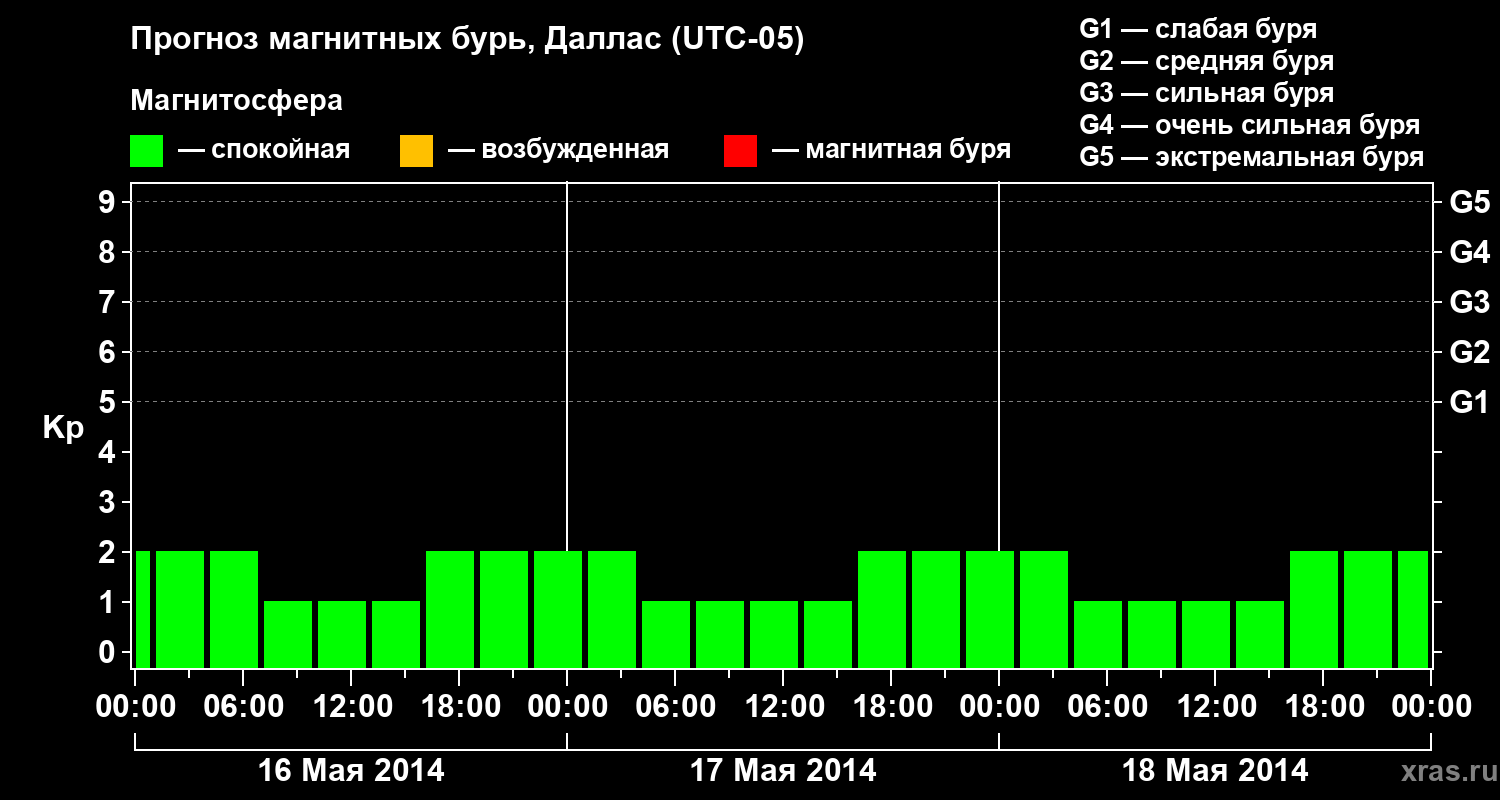Click legend line 'G2 — средняя буря'
Image resolution: width=1500 pixels, height=800 pixels.
1206,61
